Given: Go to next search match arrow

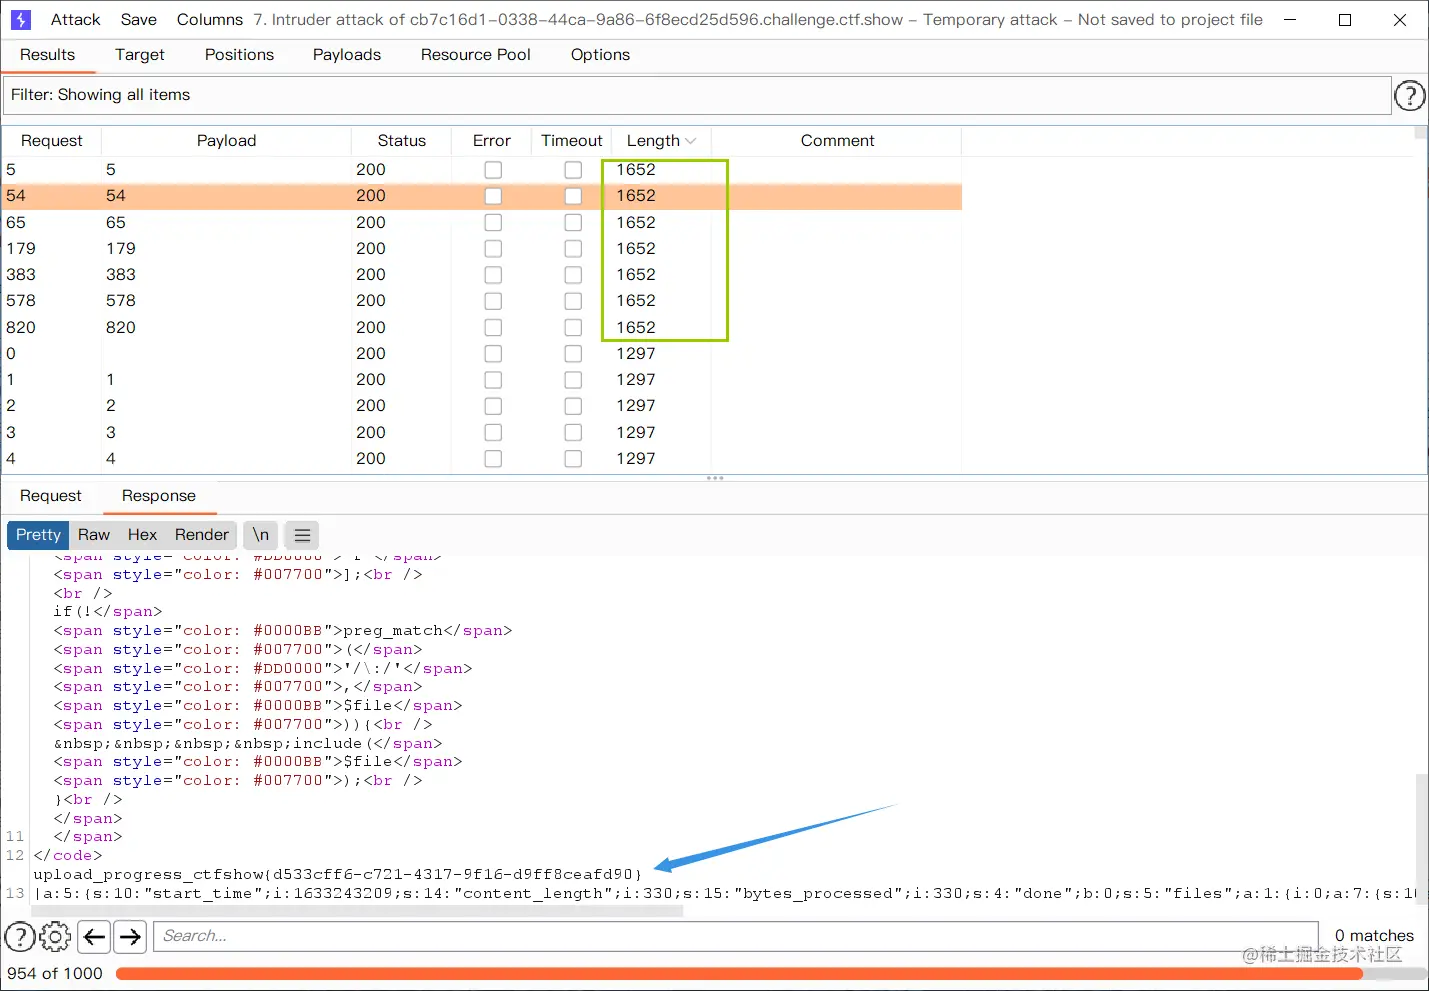Looking at the screenshot, I should coord(130,936).
